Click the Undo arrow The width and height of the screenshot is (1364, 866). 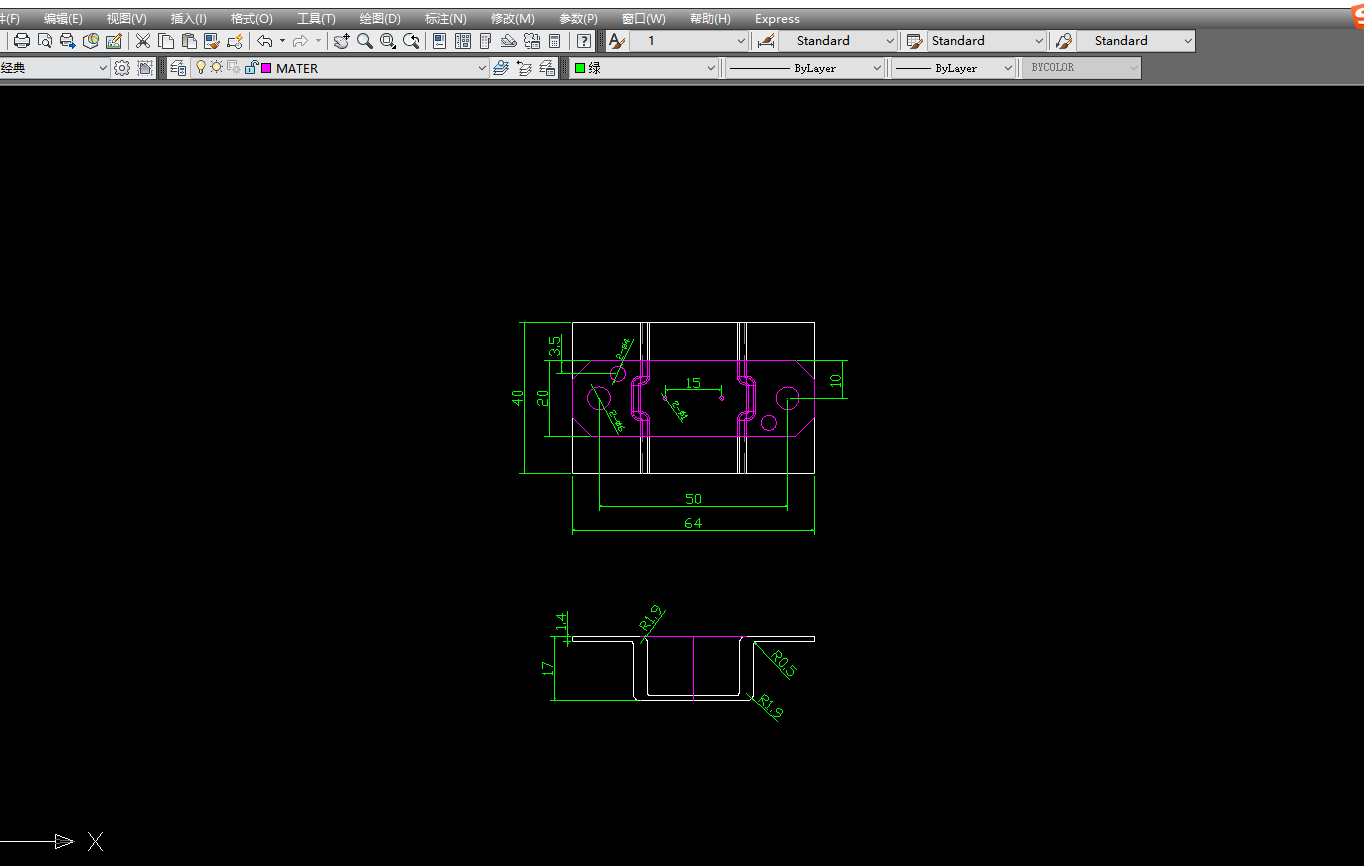coord(265,41)
